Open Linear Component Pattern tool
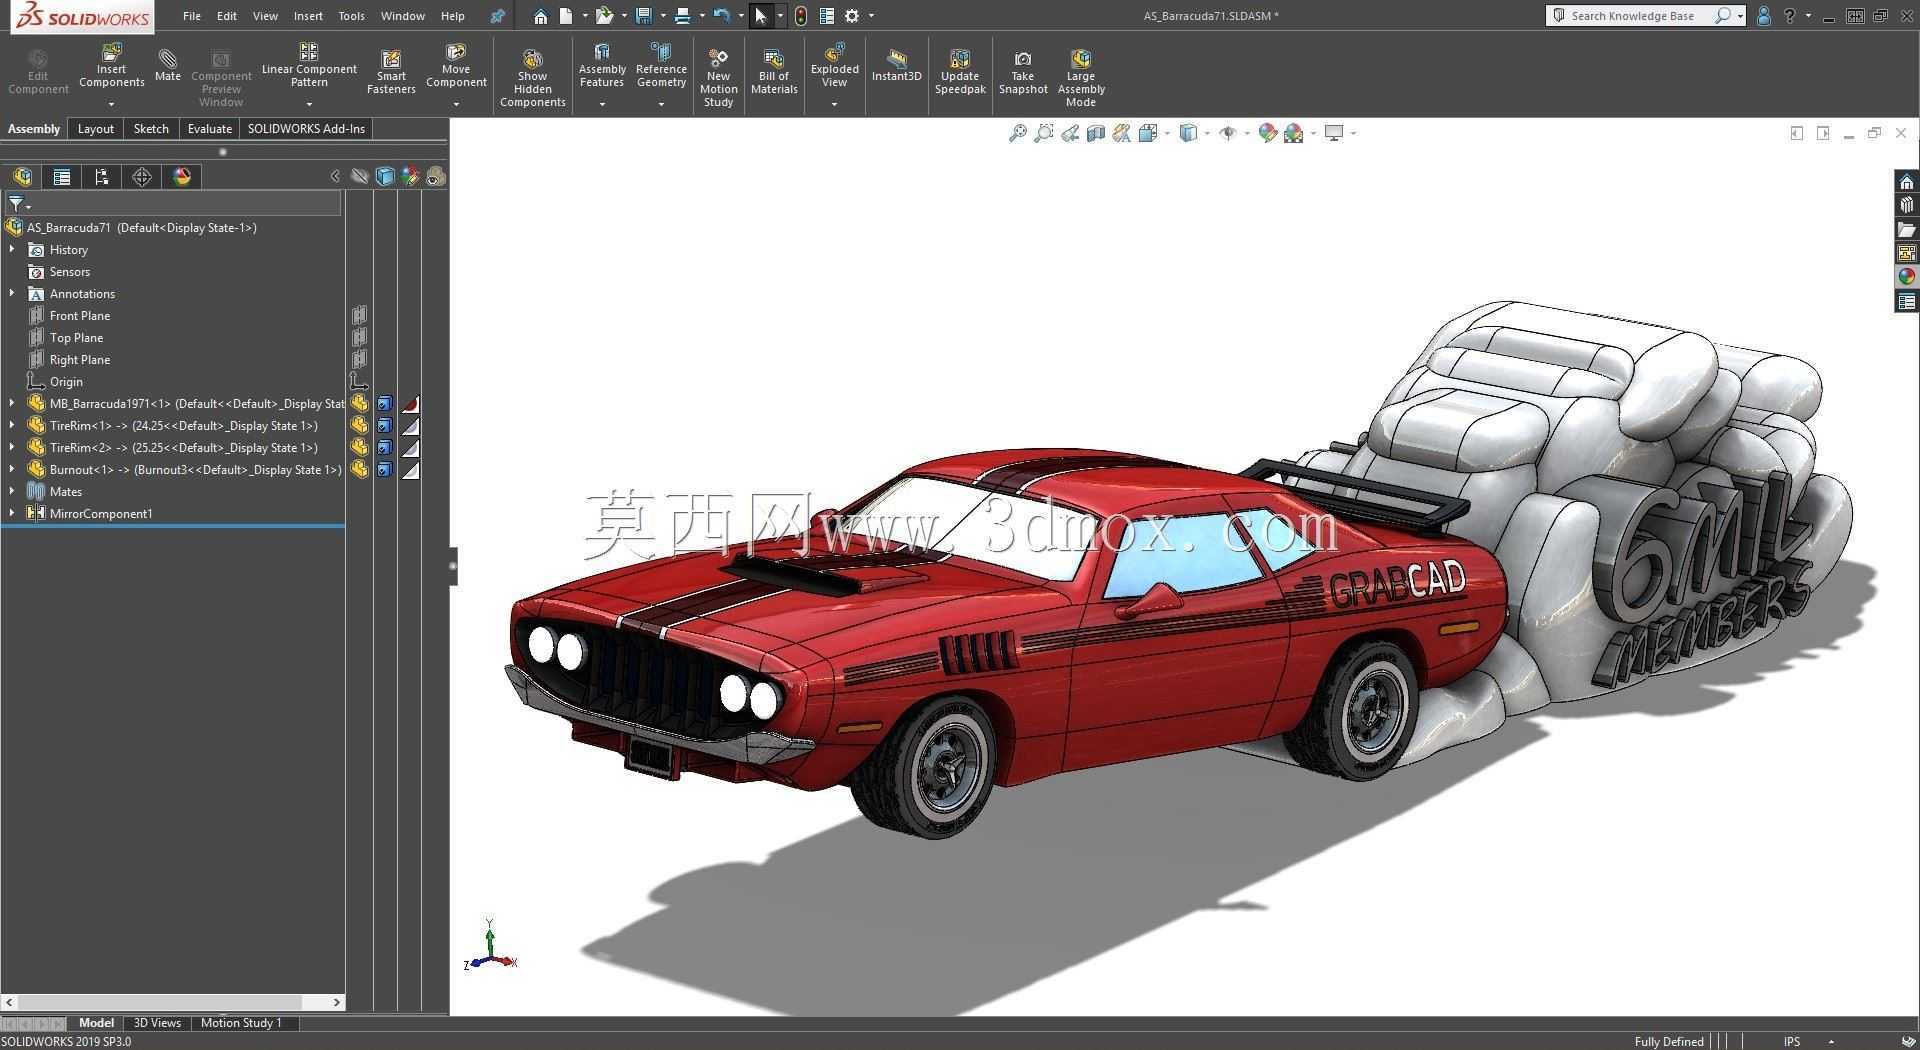 (x=309, y=66)
